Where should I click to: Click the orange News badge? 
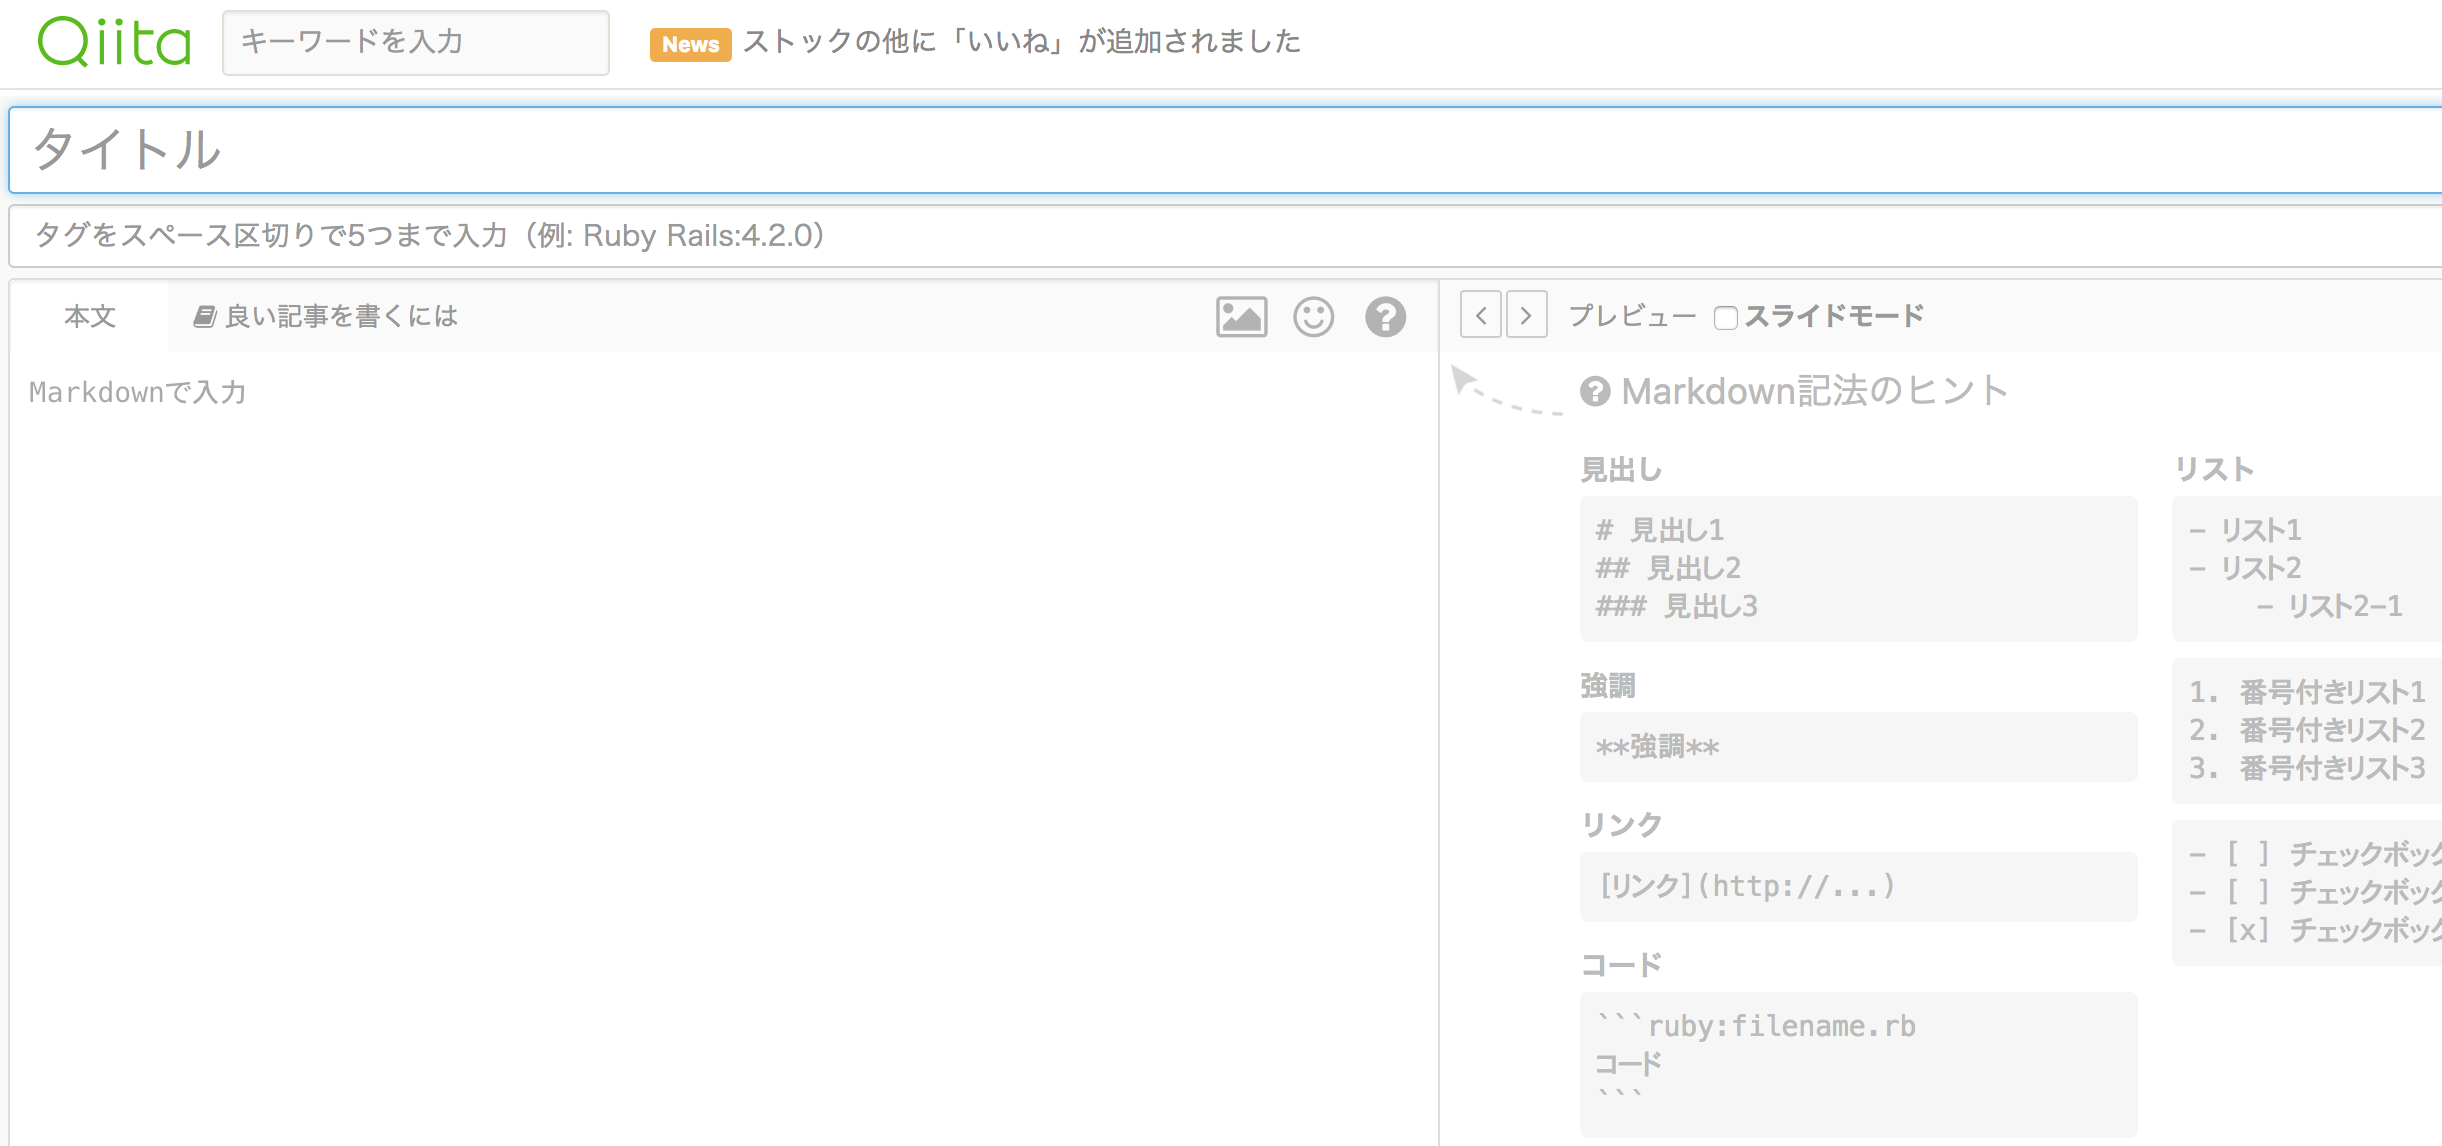tap(690, 44)
